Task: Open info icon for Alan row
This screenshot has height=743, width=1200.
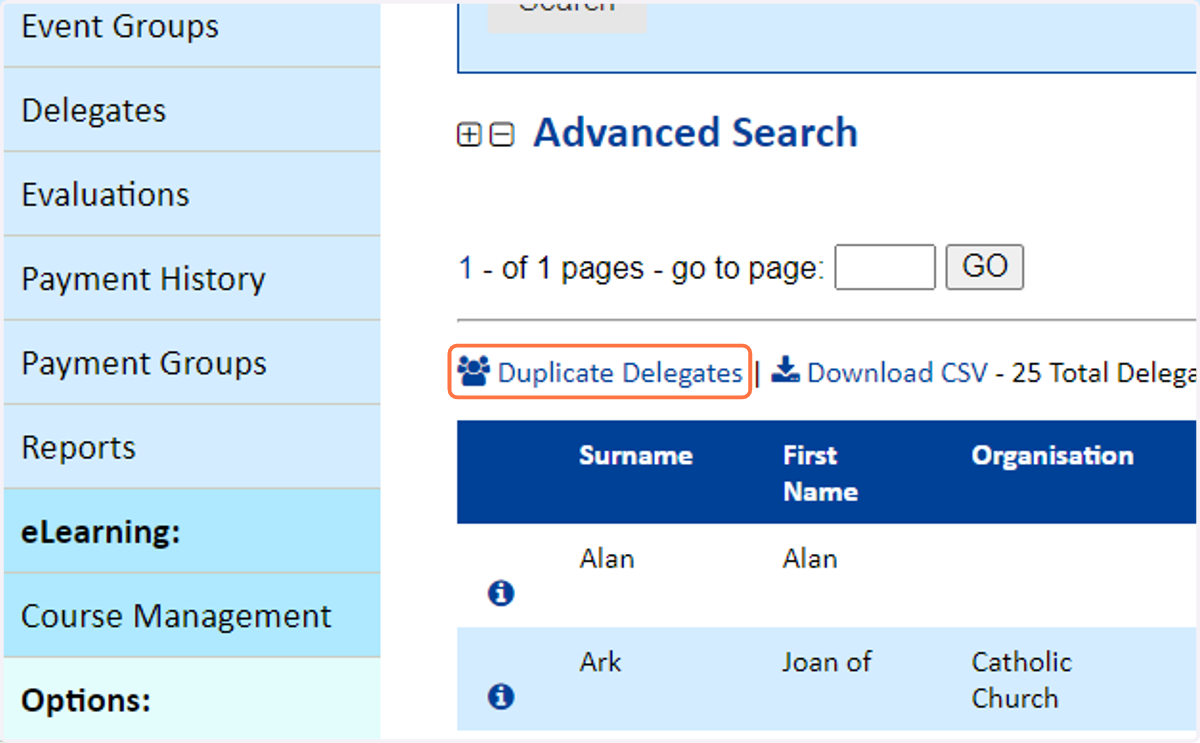Action: pyautogui.click(x=501, y=594)
